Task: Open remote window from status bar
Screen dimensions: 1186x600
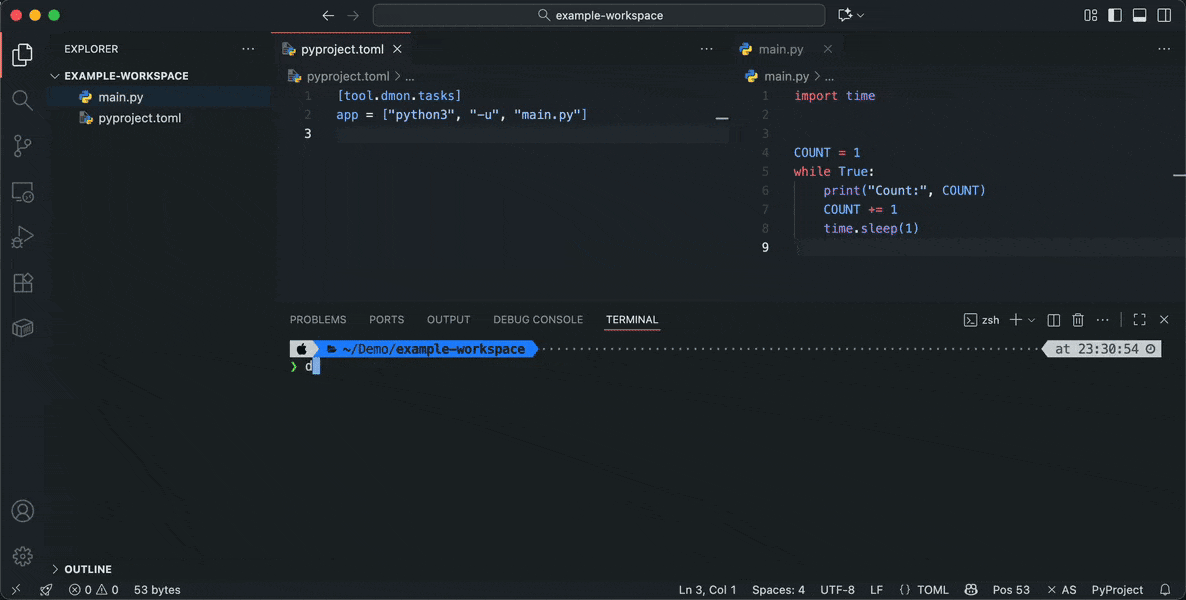Action: coord(17,590)
